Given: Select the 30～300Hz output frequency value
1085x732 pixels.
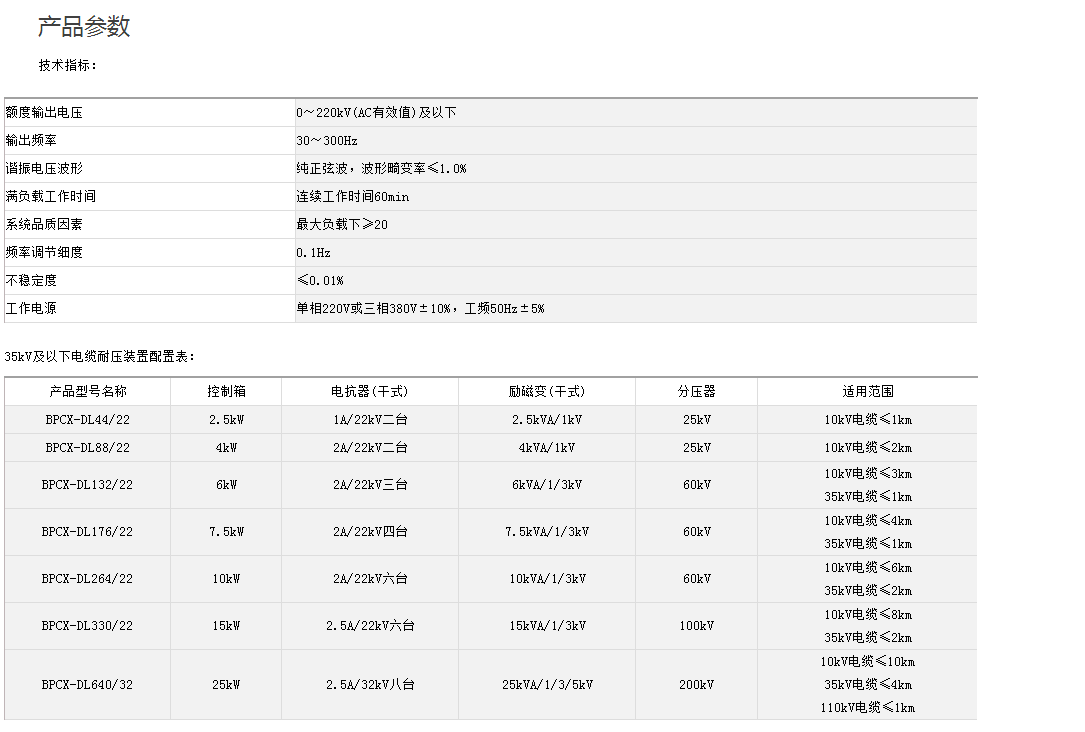Looking at the screenshot, I should 326,141.
